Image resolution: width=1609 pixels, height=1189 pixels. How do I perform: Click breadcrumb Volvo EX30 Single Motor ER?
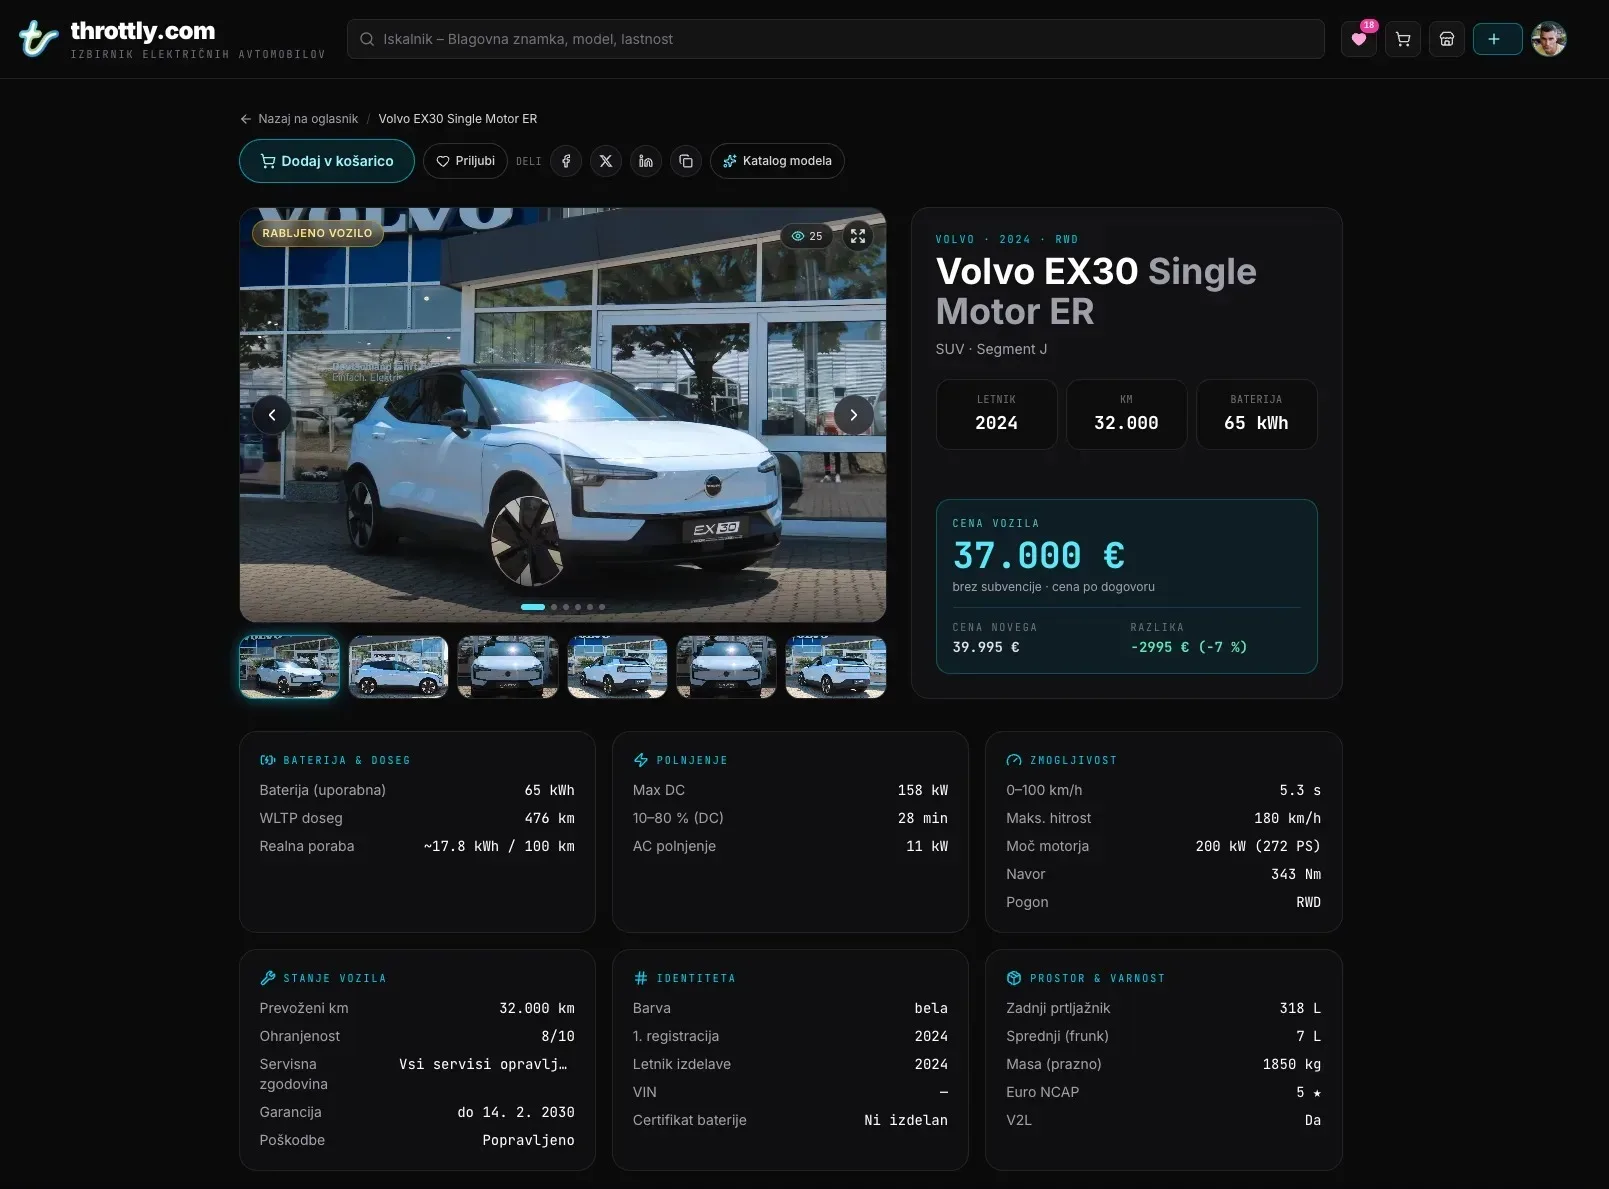(x=458, y=119)
